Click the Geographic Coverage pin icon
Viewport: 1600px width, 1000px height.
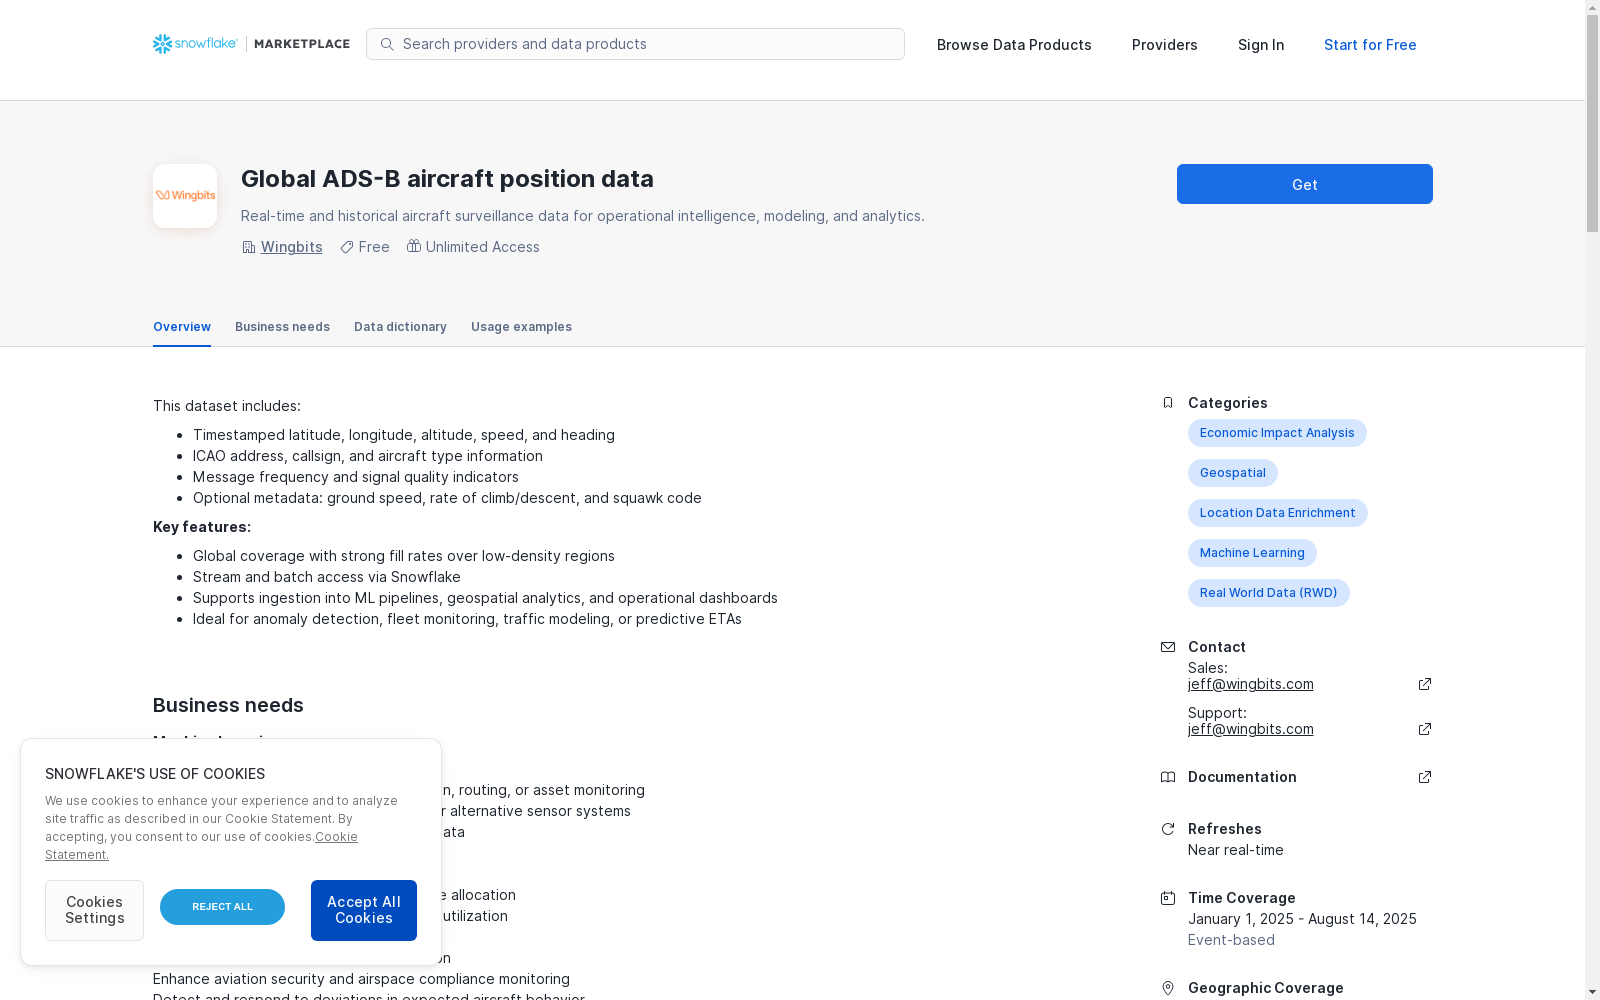click(1168, 988)
